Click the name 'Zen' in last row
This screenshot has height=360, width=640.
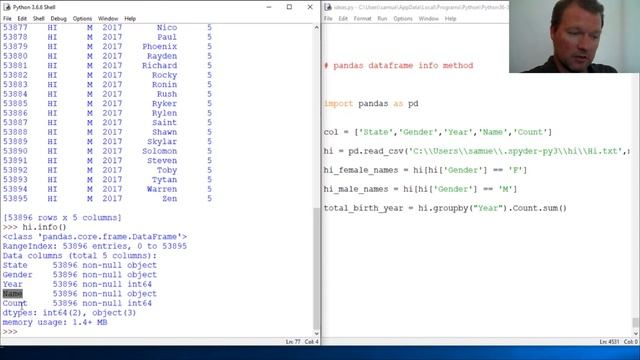click(x=170, y=199)
